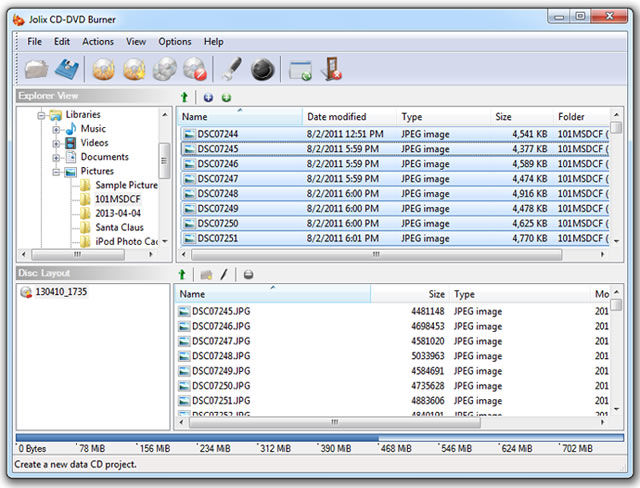Click the exit door toolbar icon

click(x=331, y=69)
